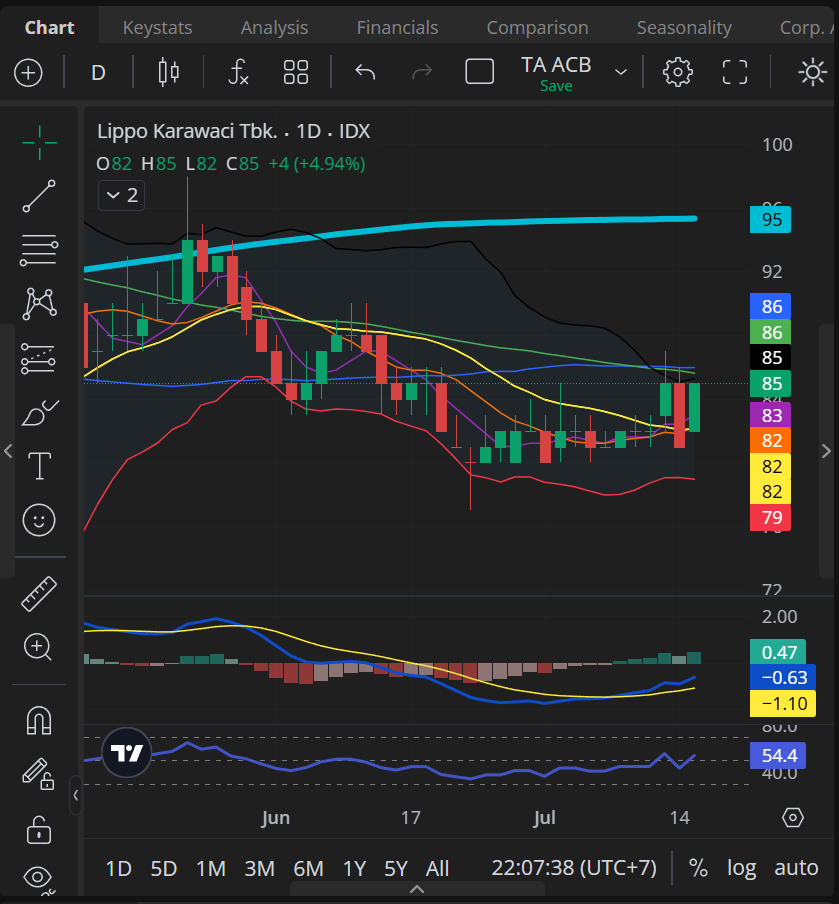Switch to the Comparison tab

(537, 27)
